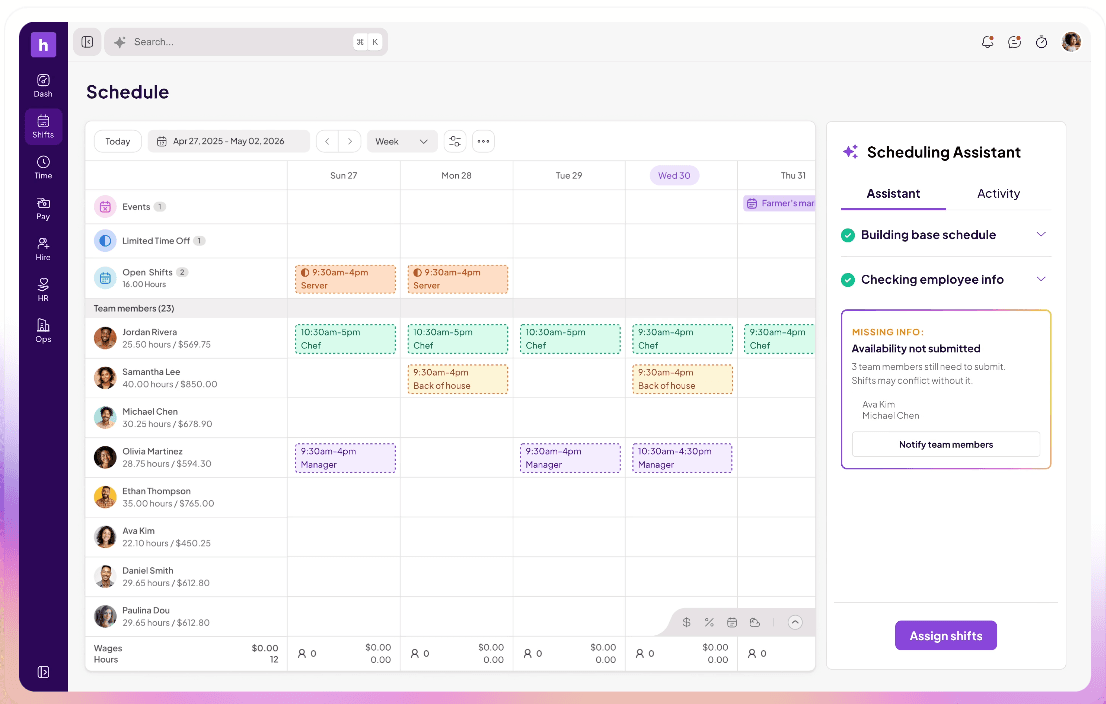This screenshot has width=1106, height=704.
Task: Click the Assign shifts button
Action: [945, 636]
